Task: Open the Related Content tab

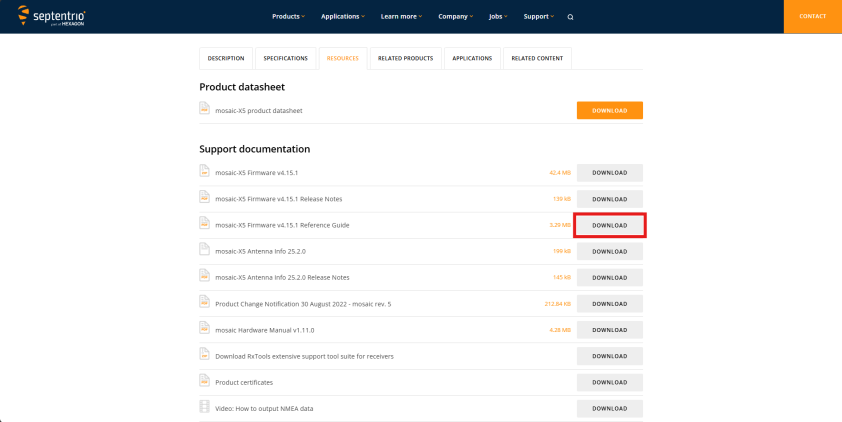Action: click(537, 58)
